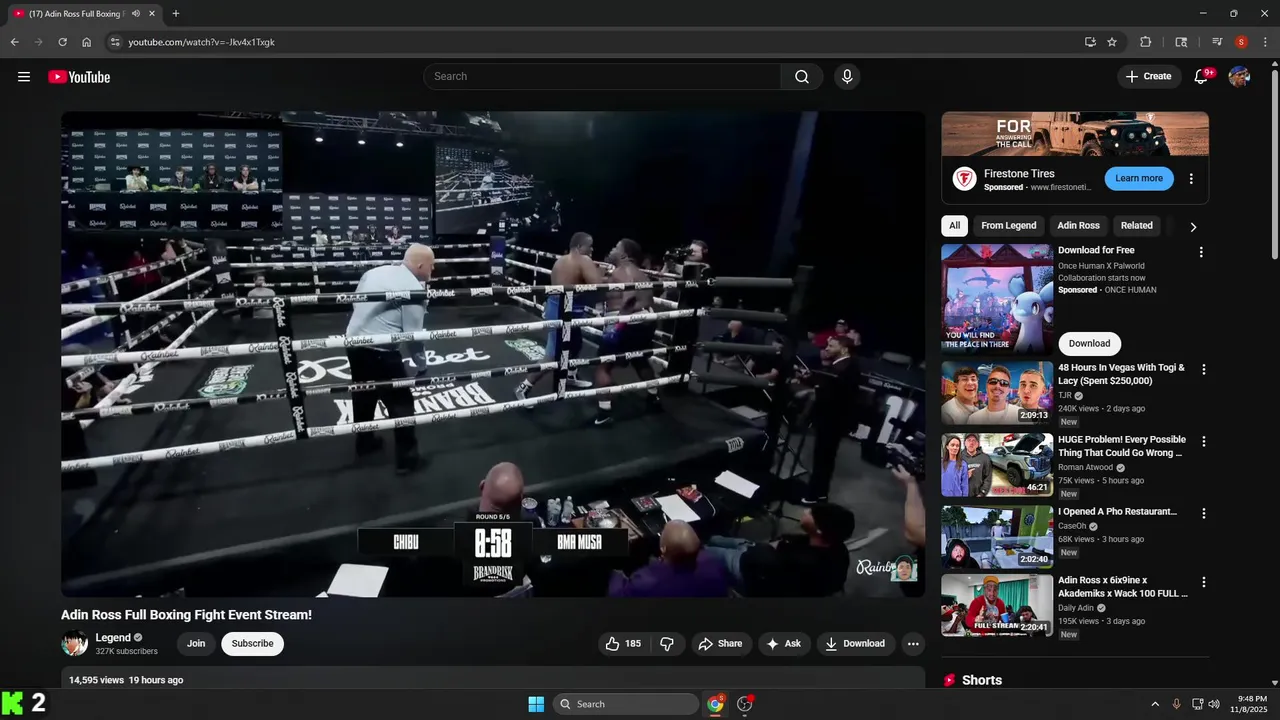This screenshot has width=1280, height=720.
Task: Subscribe to Legend channel
Action: tap(252, 644)
